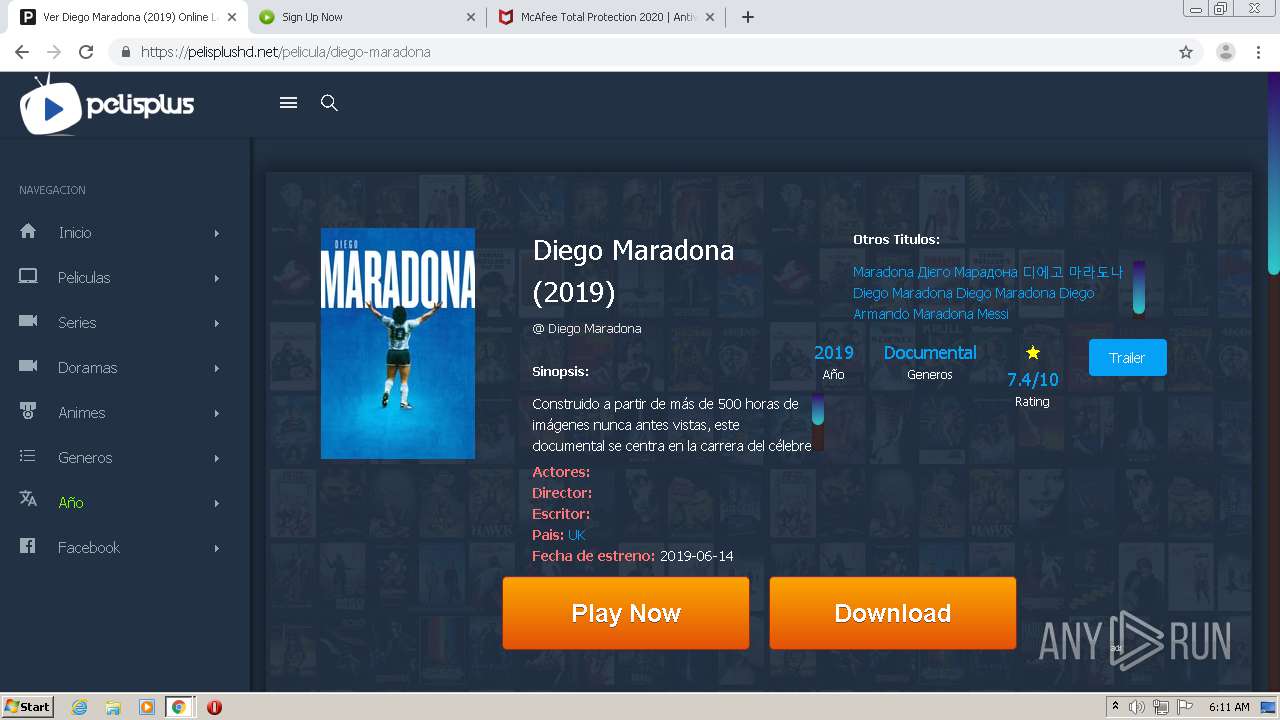Screen dimensions: 1280x720
Task: Open the Windows Start button
Action: click(x=27, y=707)
